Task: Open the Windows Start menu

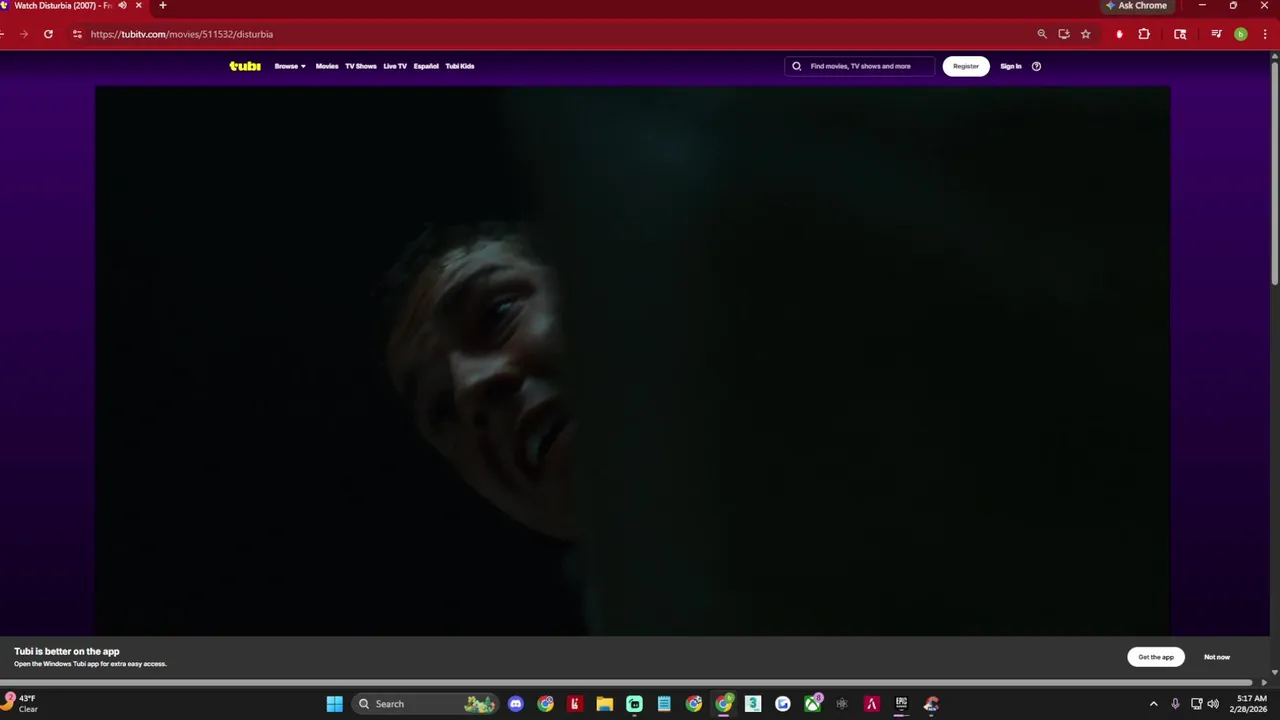Action: [x=335, y=704]
